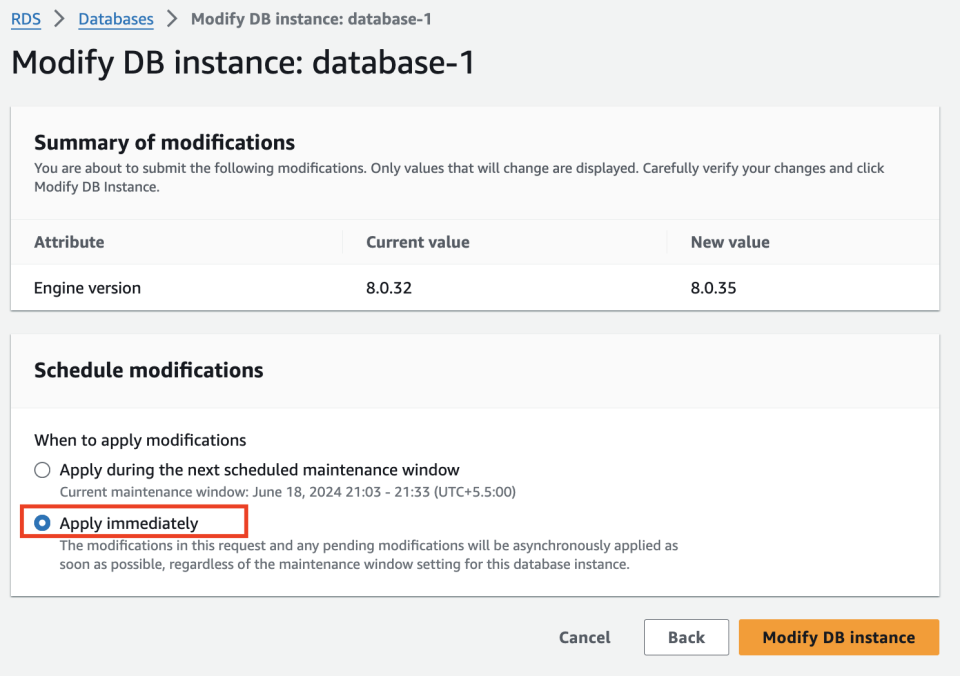Open the RDS breadcrumb link

(26, 18)
